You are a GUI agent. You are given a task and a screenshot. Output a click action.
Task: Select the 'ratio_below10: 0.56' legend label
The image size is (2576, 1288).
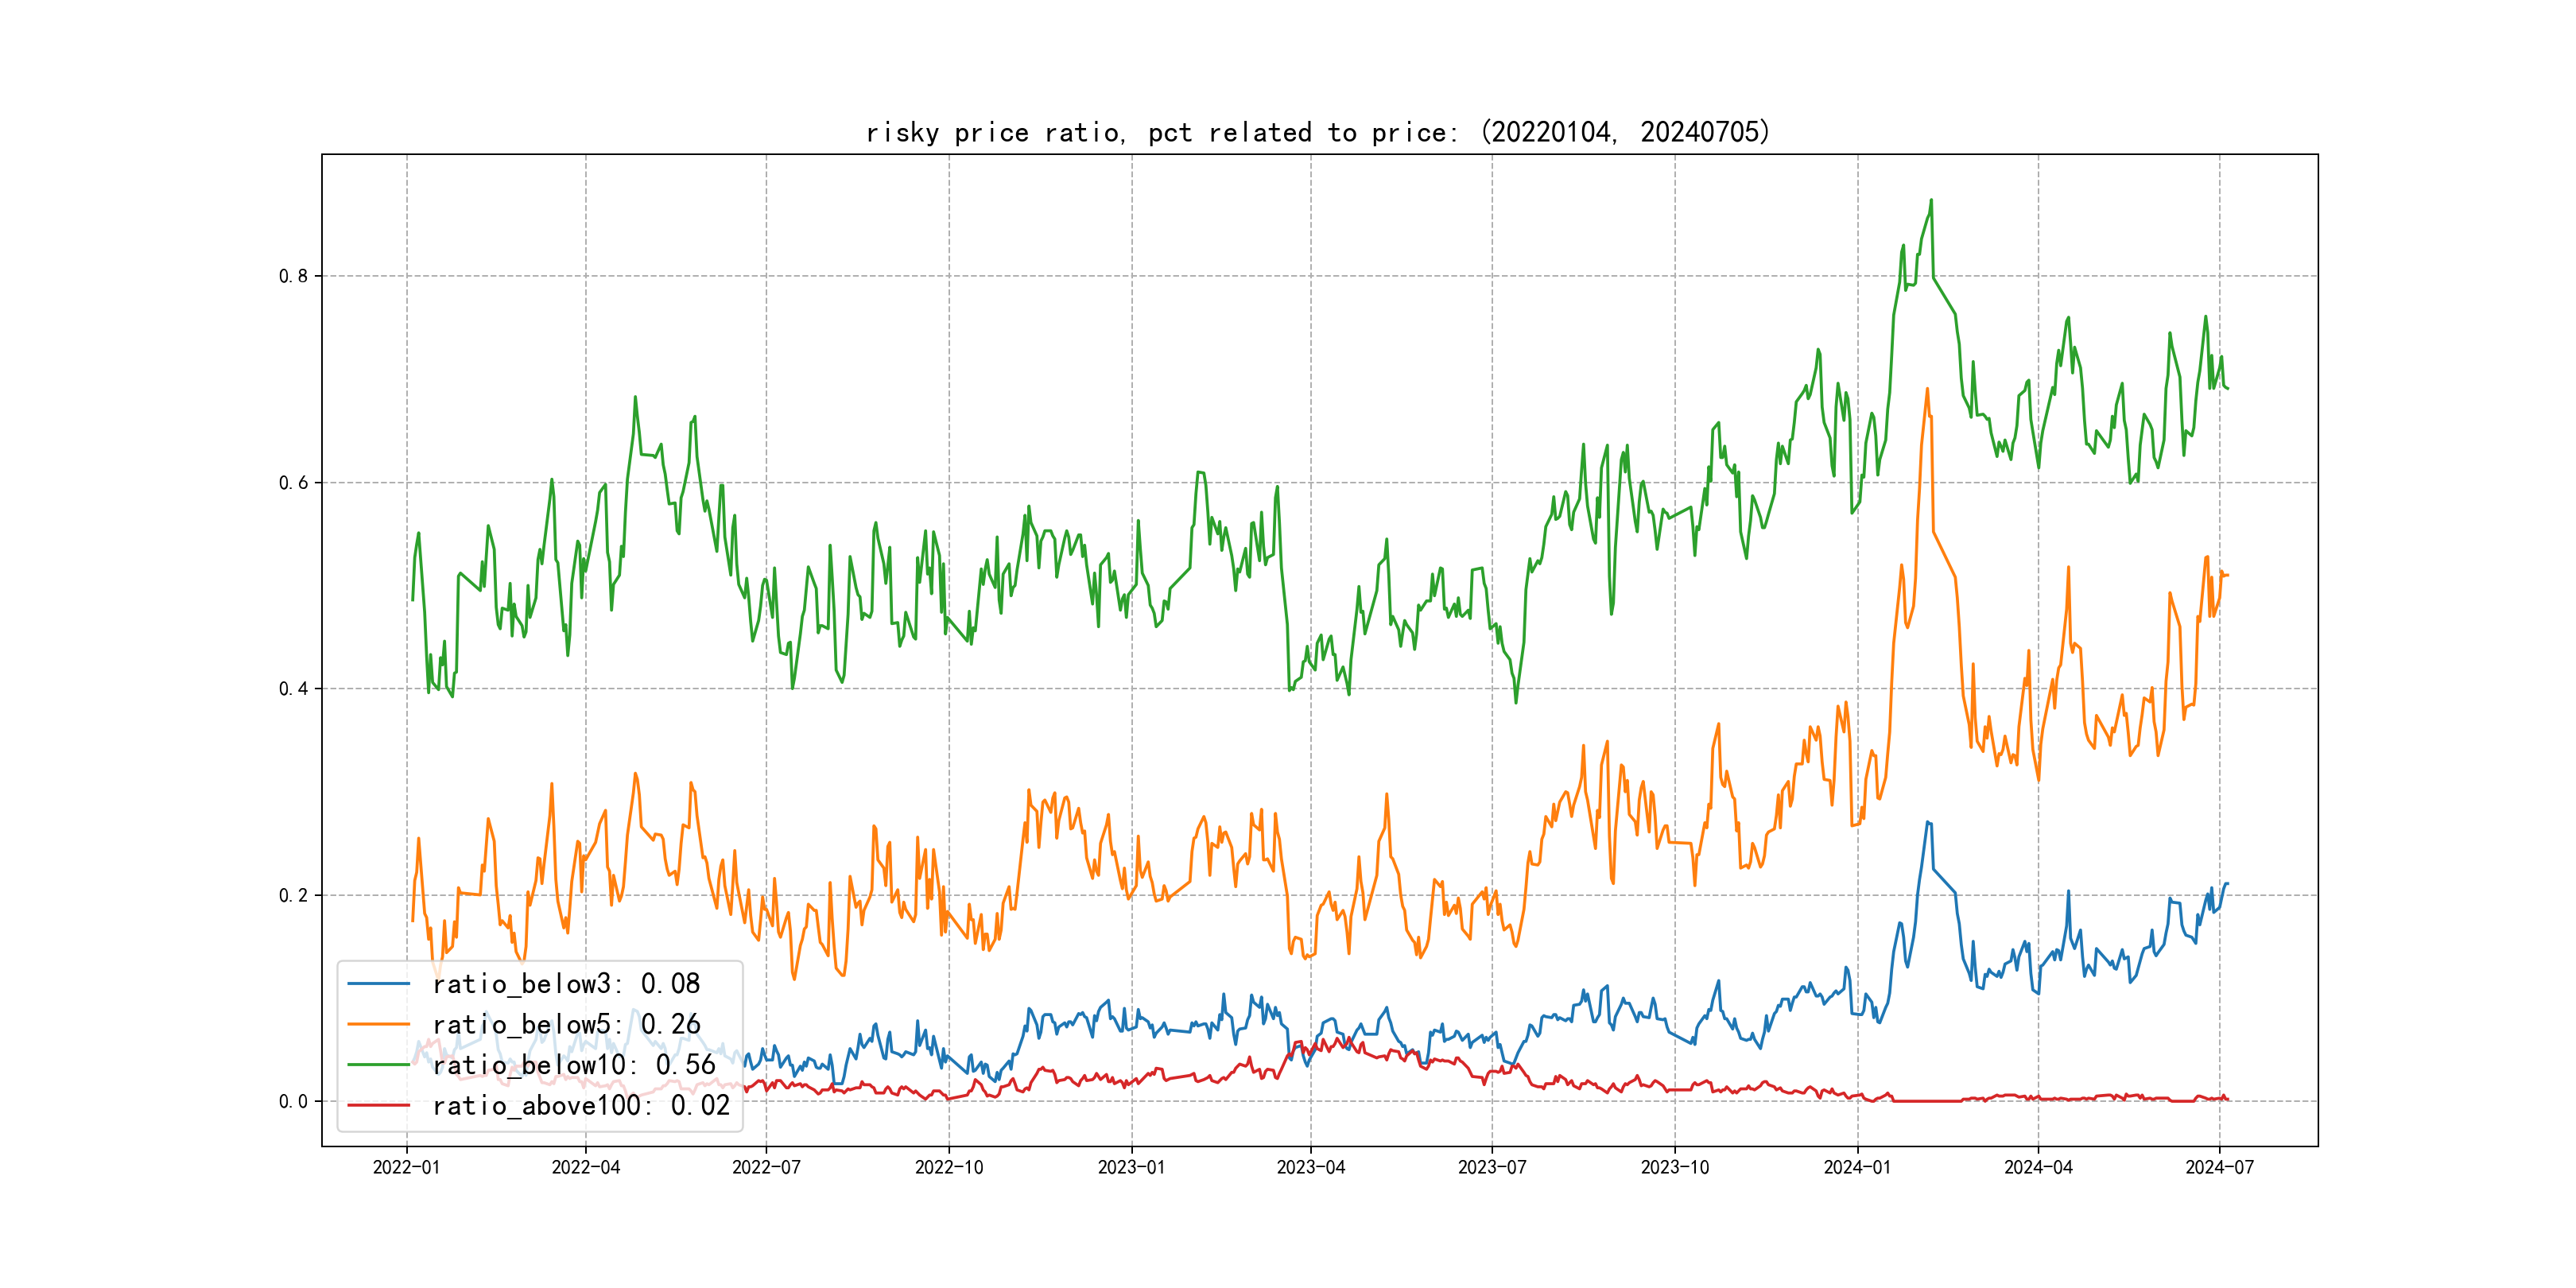pos(574,1065)
